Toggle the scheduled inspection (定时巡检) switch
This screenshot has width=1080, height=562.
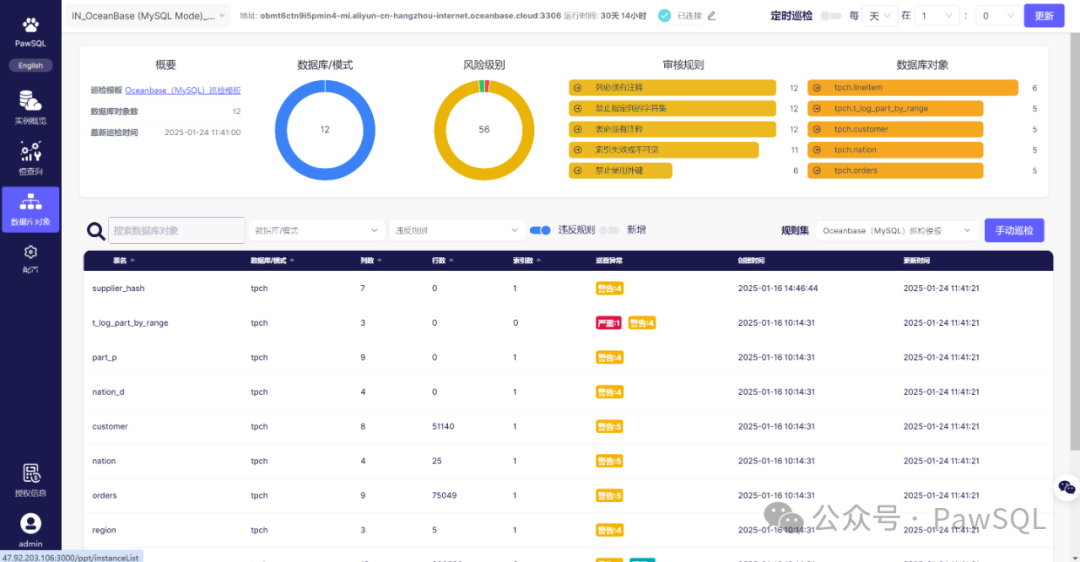(831, 16)
